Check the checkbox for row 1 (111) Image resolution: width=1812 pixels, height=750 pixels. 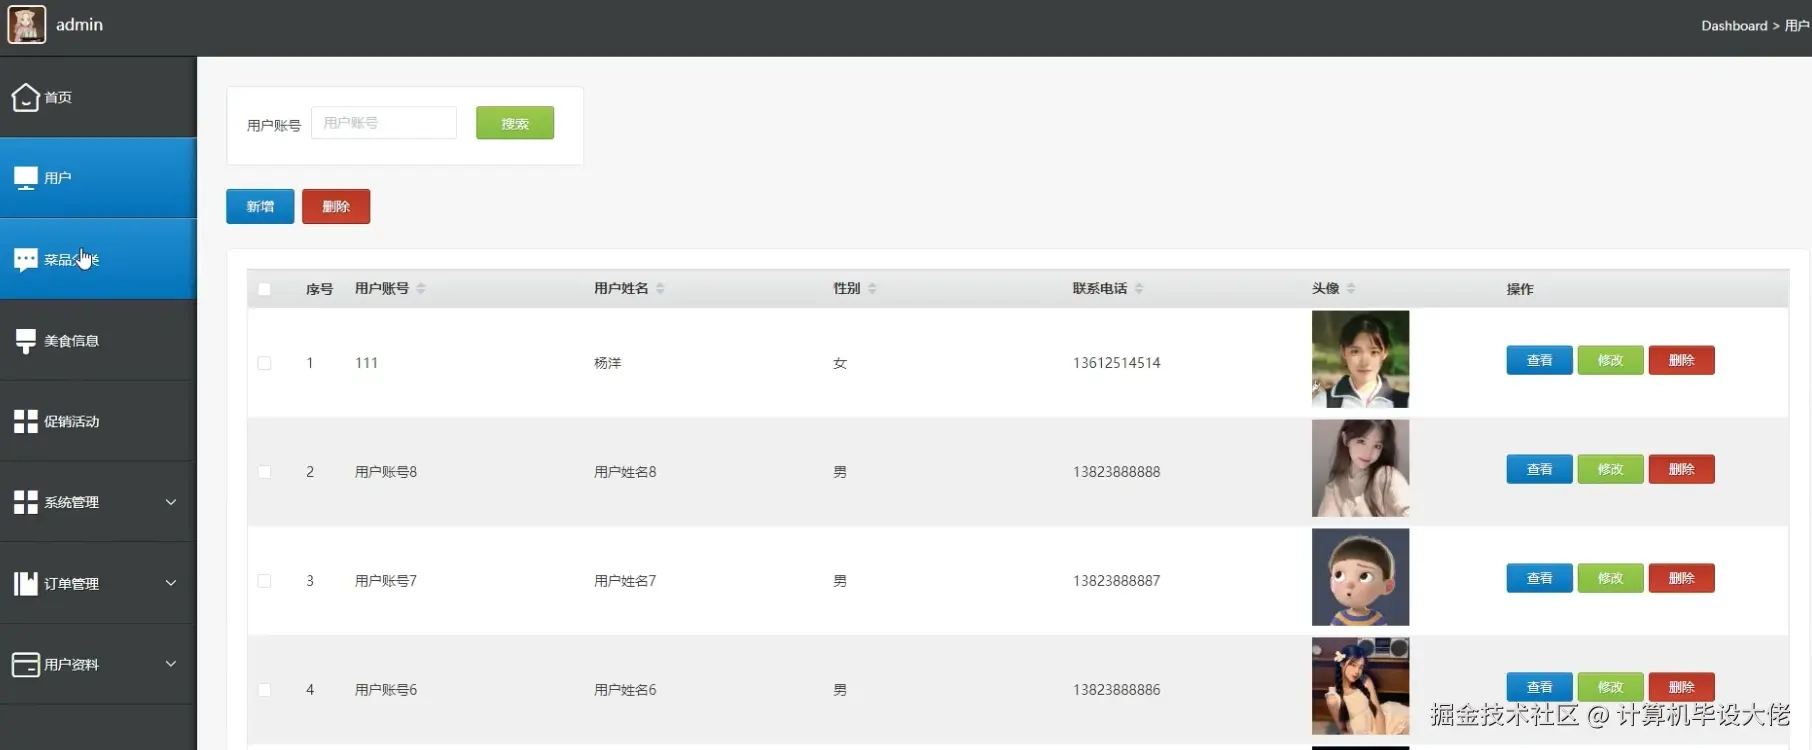264,363
